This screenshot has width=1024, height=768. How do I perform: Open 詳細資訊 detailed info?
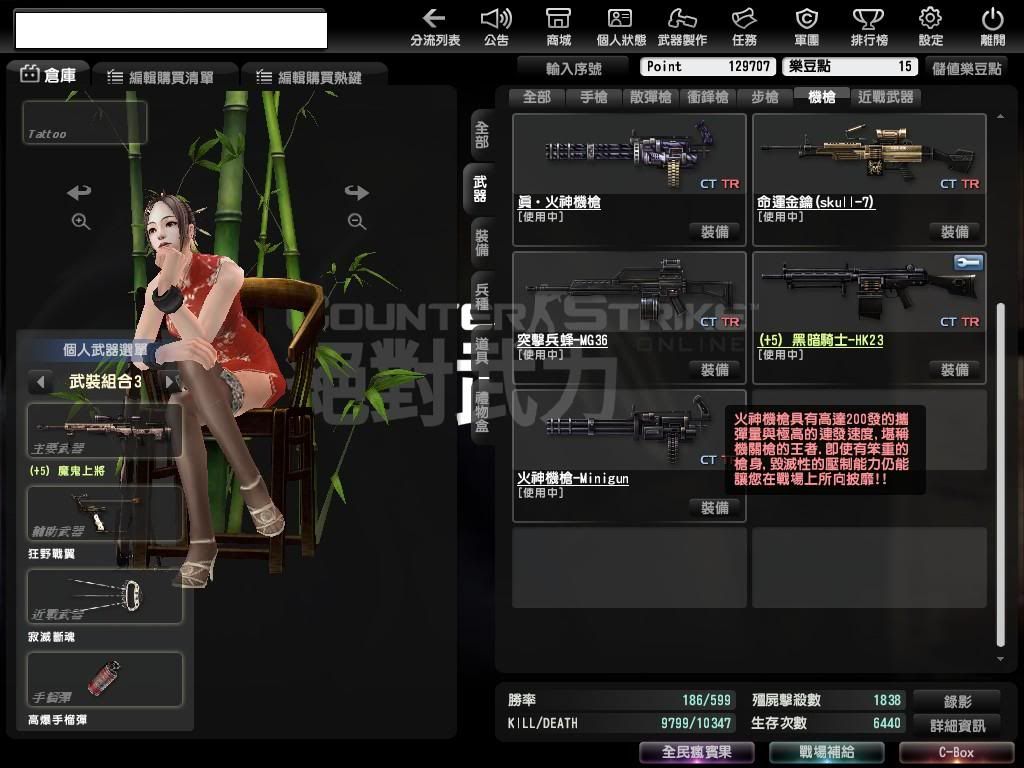pyautogui.click(x=957, y=725)
